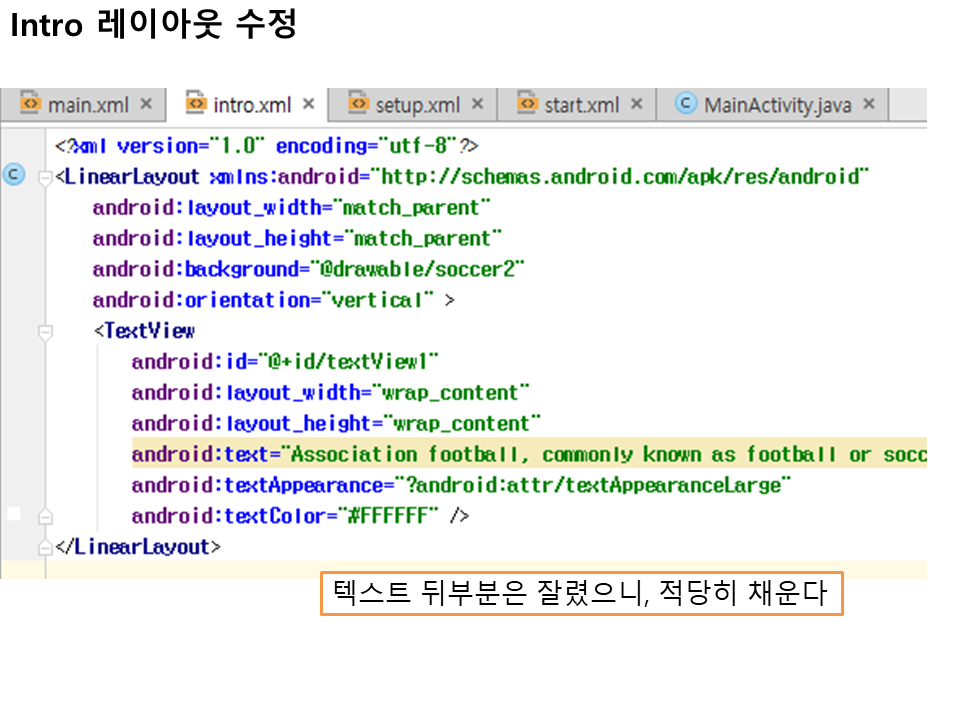Click the MainActivity.java class icon
The image size is (960, 720).
[x=685, y=104]
